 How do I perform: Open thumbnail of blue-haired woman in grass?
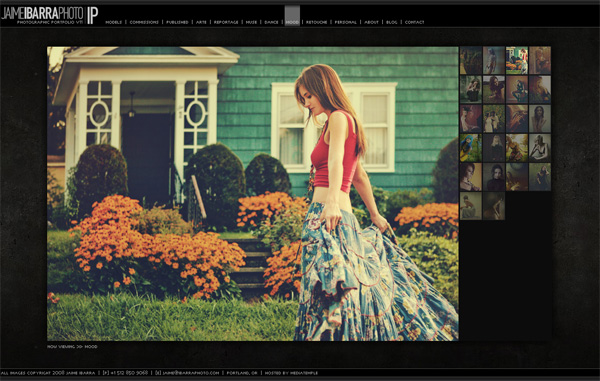471,148
